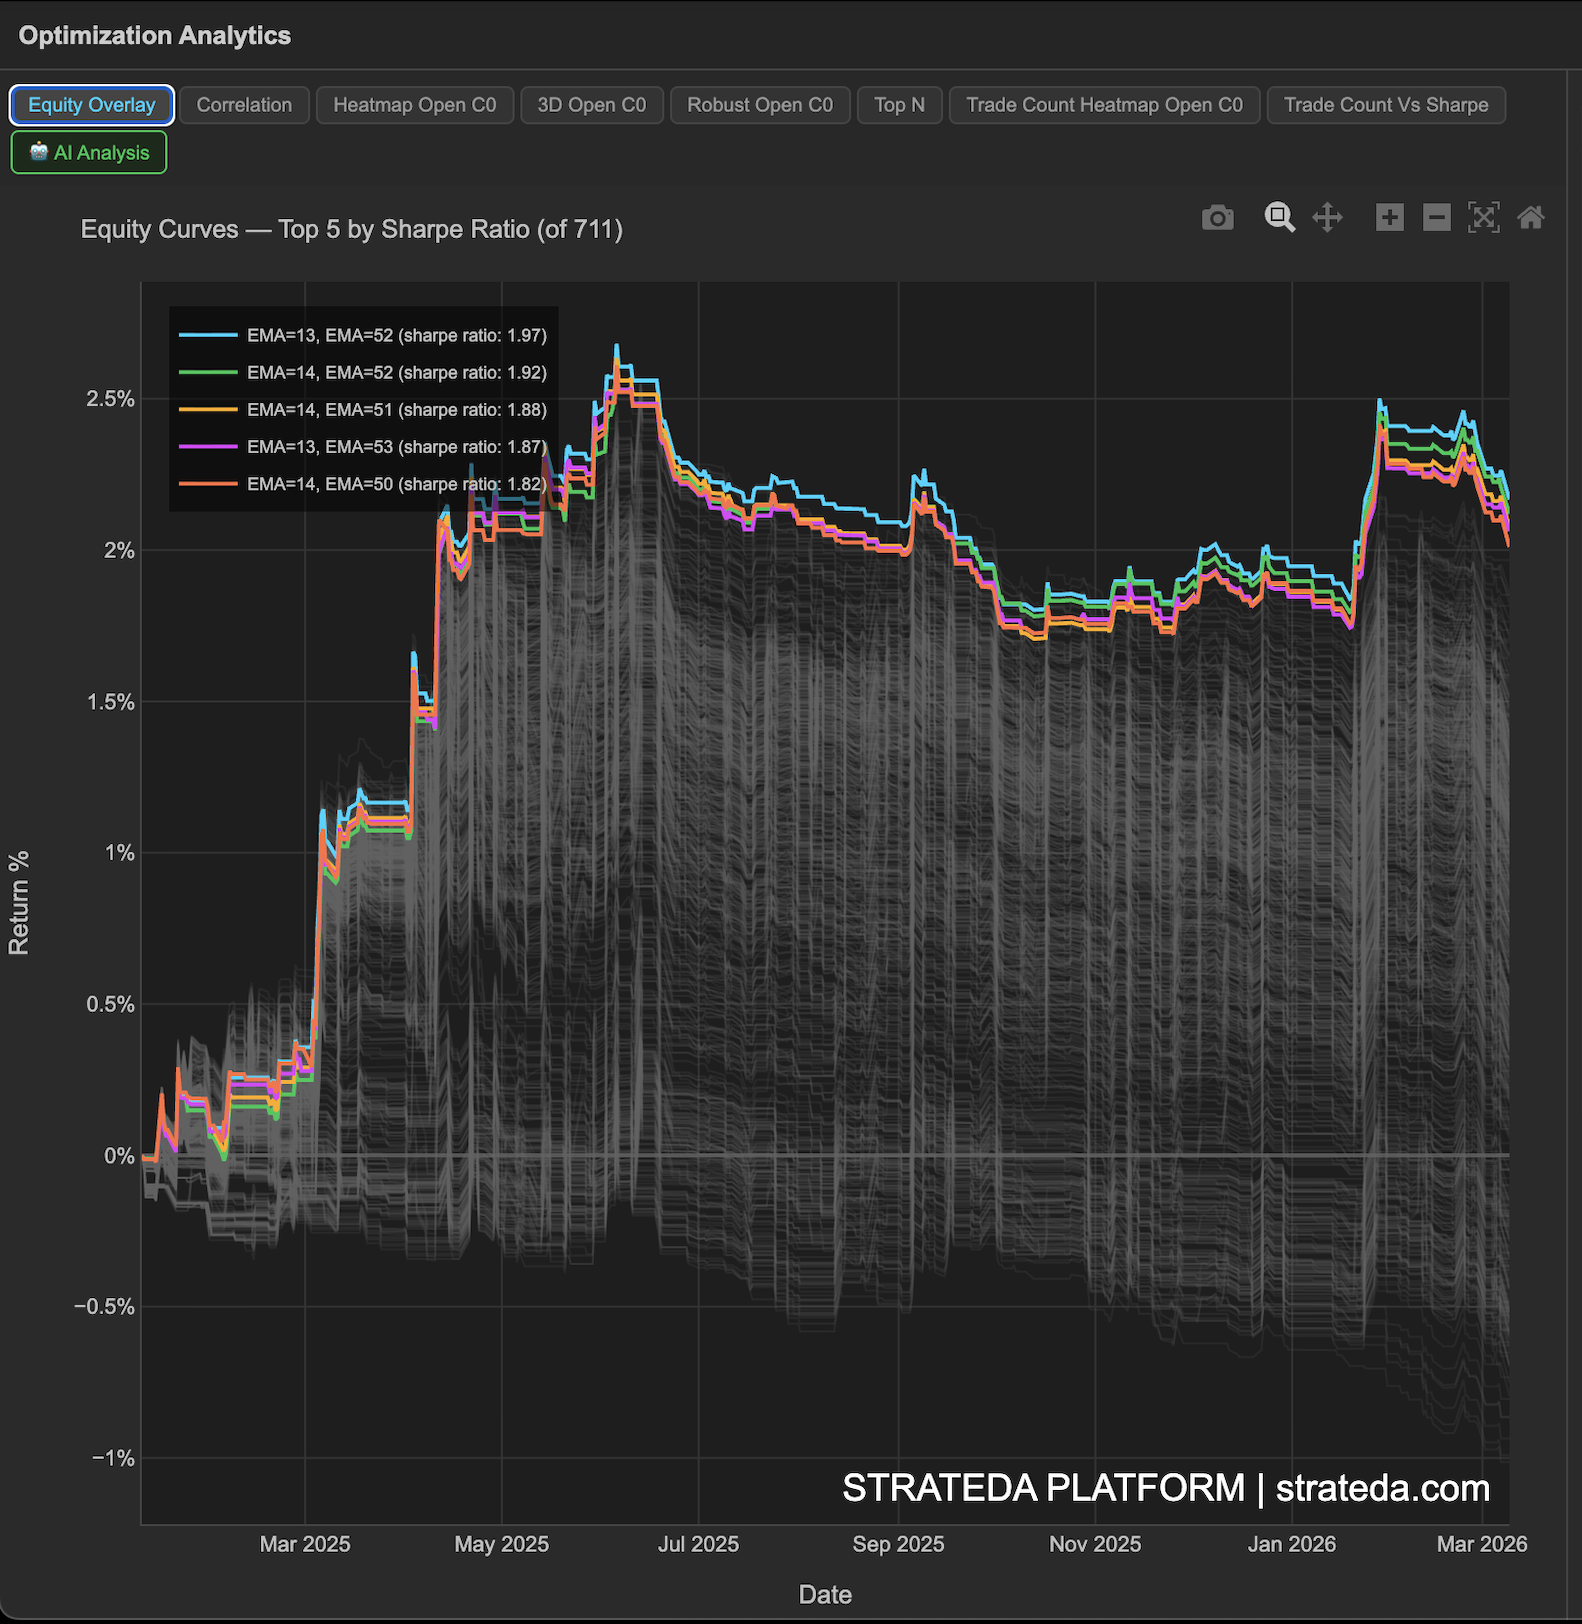Switch to the Correlation tab
Screen dimensions: 1582x1624
coord(244,105)
